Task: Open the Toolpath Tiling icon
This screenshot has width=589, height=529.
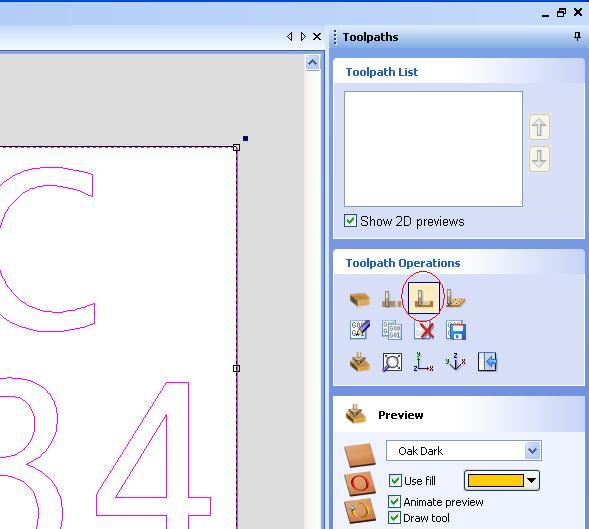Action: click(x=392, y=362)
